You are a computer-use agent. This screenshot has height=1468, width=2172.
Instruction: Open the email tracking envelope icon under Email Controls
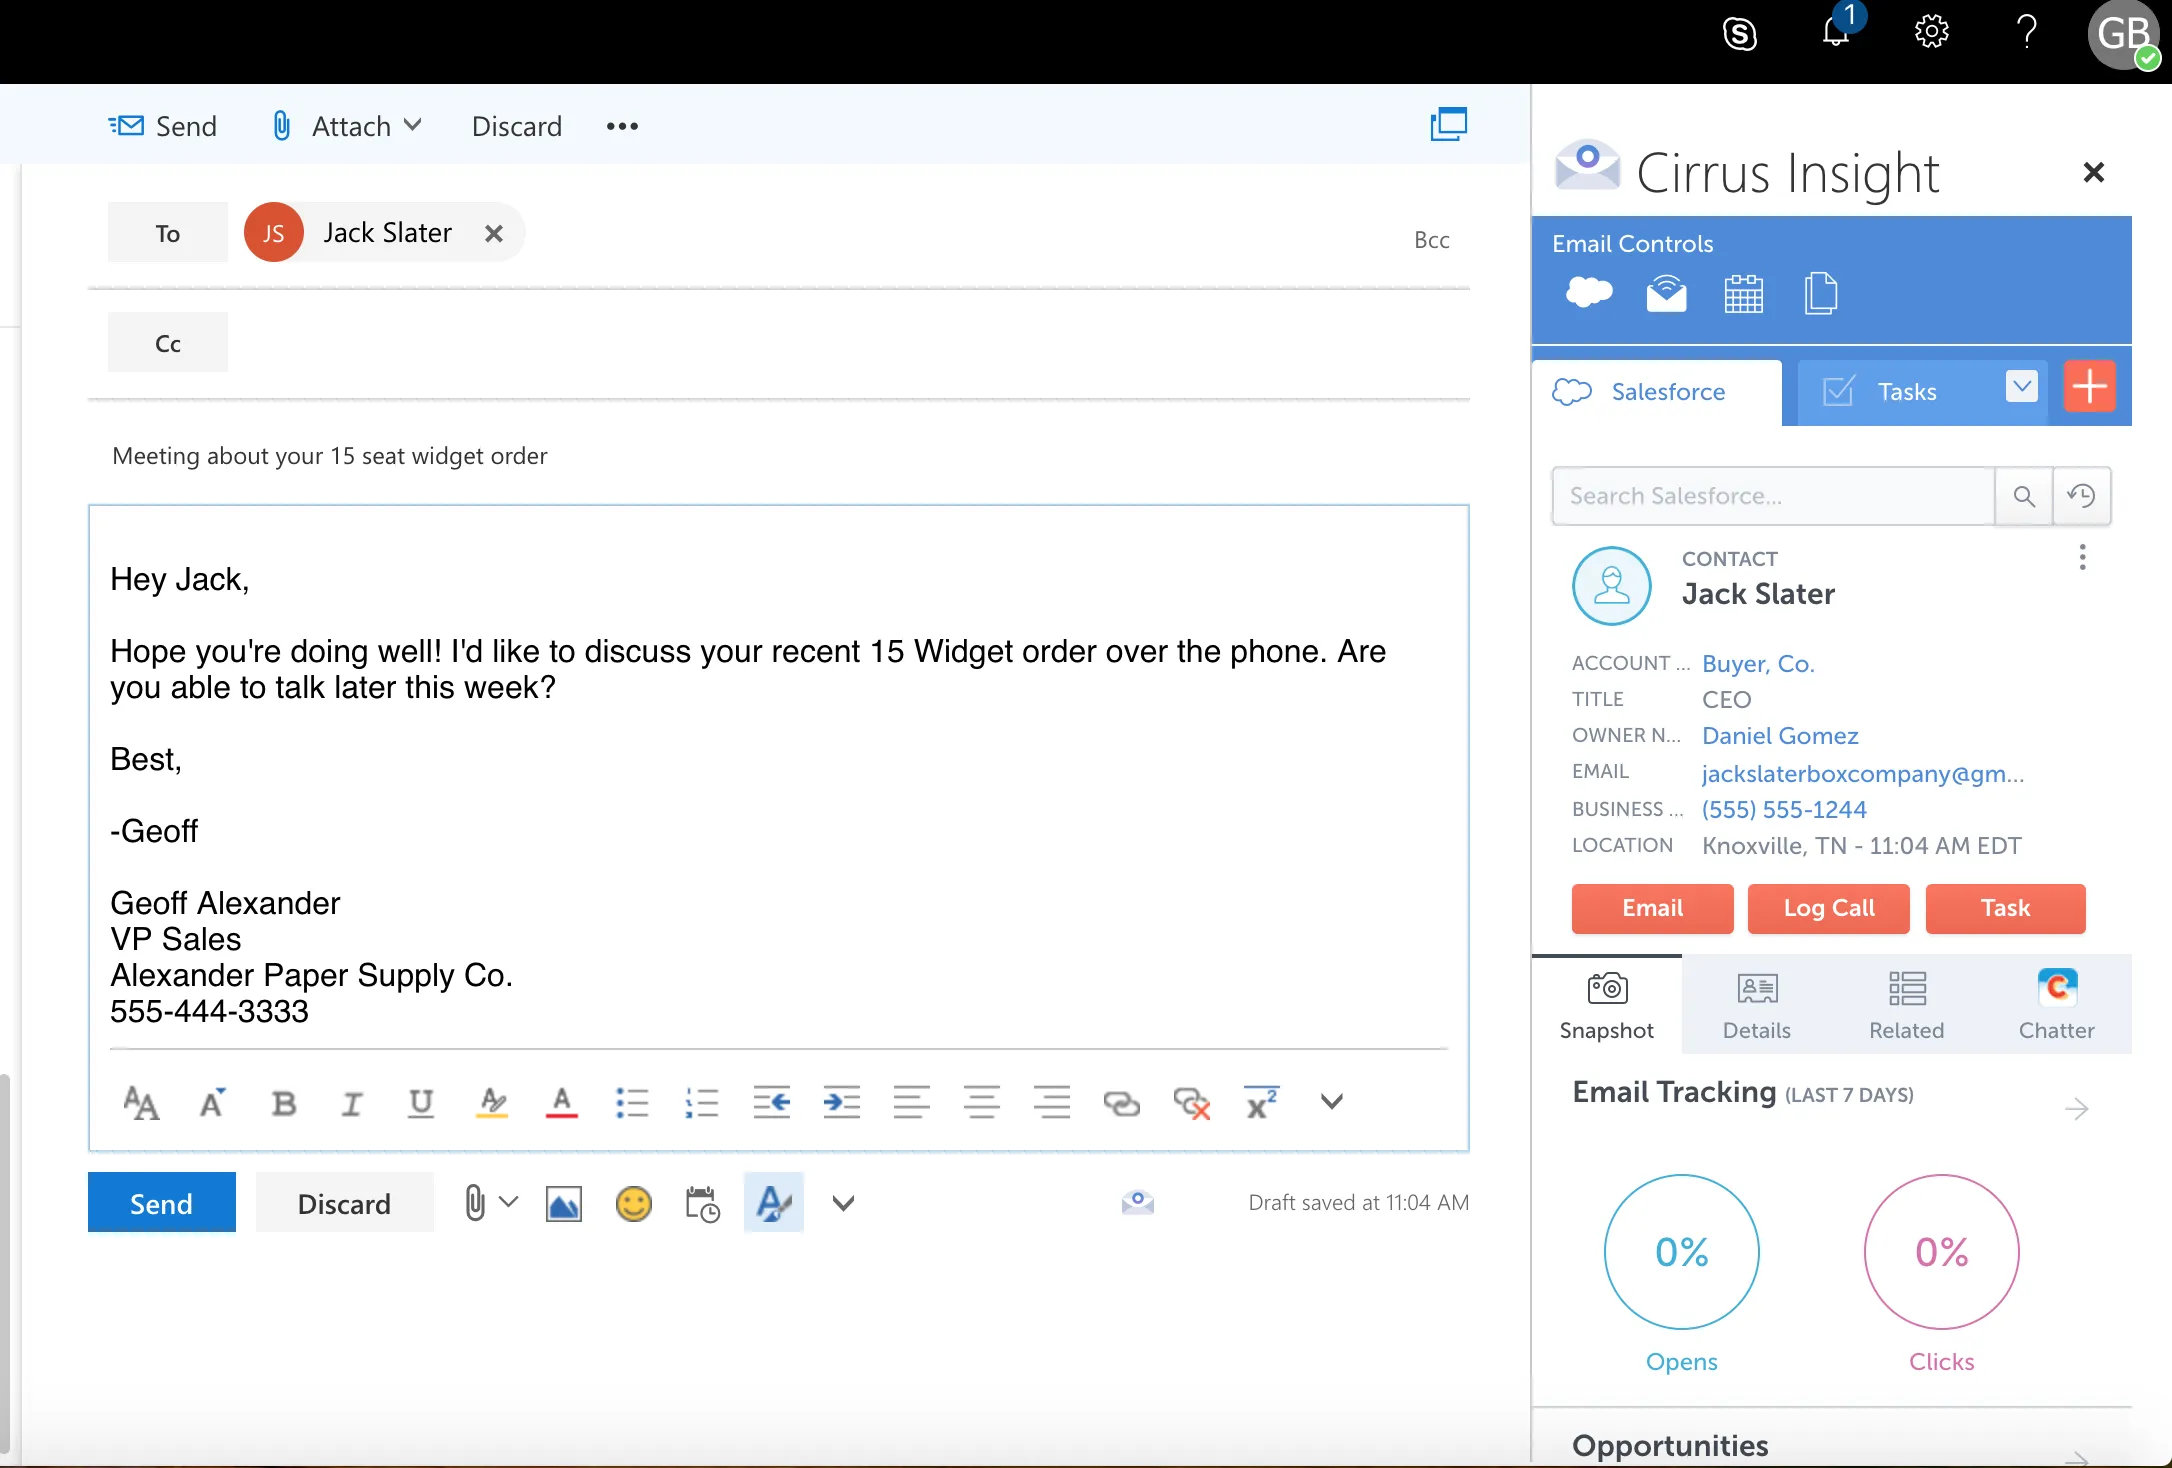pyautogui.click(x=1666, y=293)
